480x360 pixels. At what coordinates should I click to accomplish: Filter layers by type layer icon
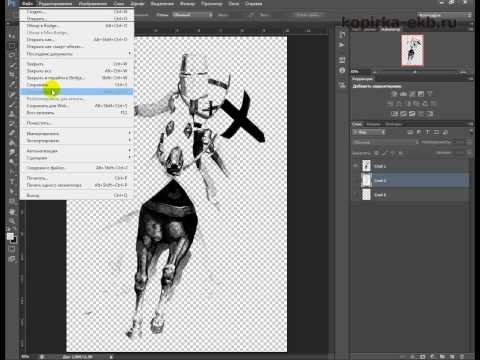coord(428,133)
